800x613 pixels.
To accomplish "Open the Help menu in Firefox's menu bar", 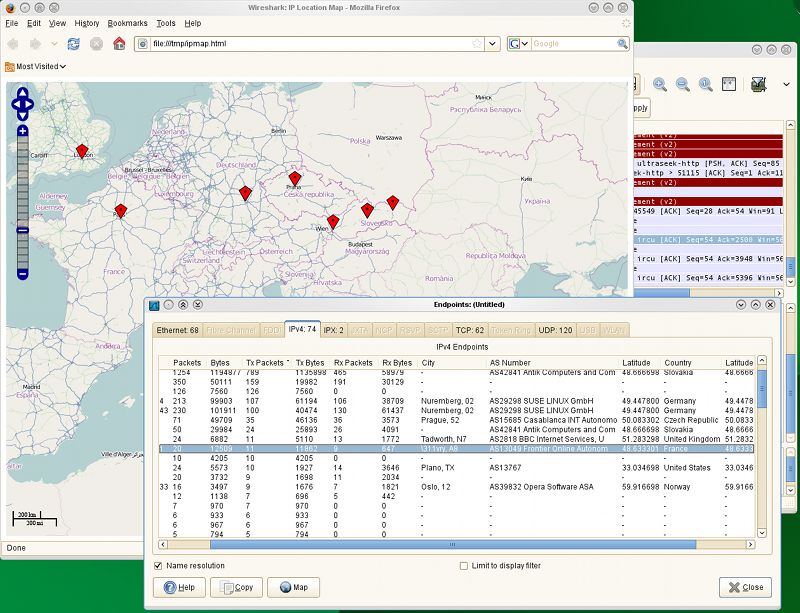I will click(193, 23).
